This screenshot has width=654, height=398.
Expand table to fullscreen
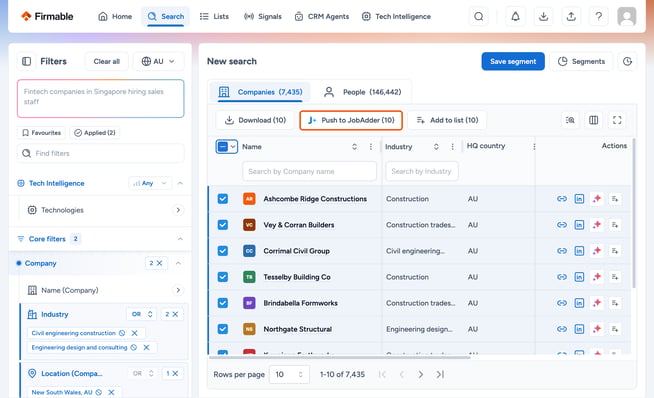pos(617,120)
